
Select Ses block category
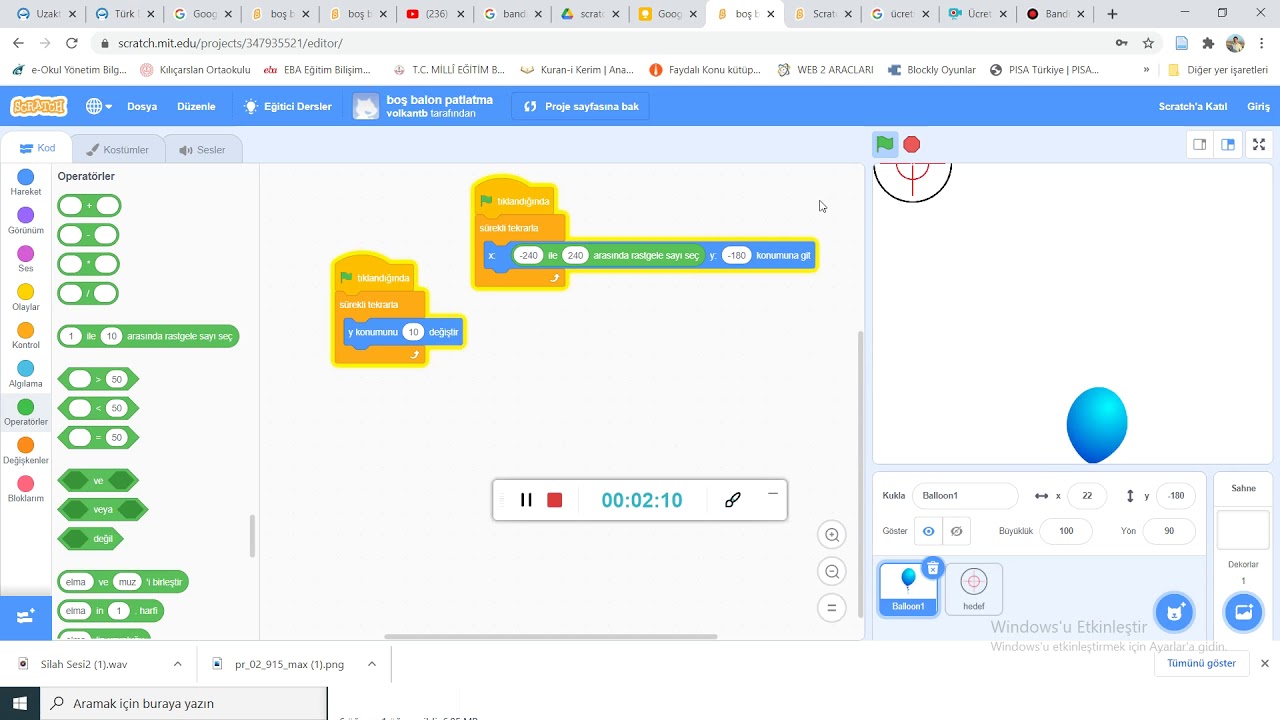(x=26, y=259)
